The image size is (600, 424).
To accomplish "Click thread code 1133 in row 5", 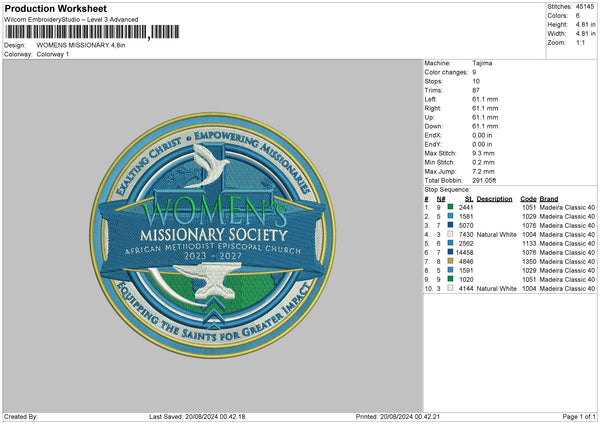I will tap(529, 243).
